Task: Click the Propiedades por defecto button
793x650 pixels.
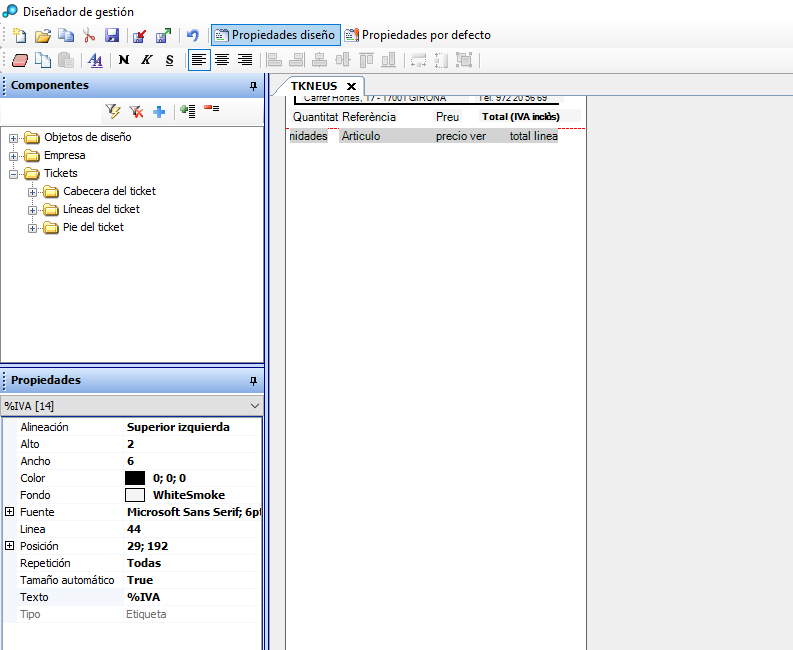Action: tap(418, 35)
